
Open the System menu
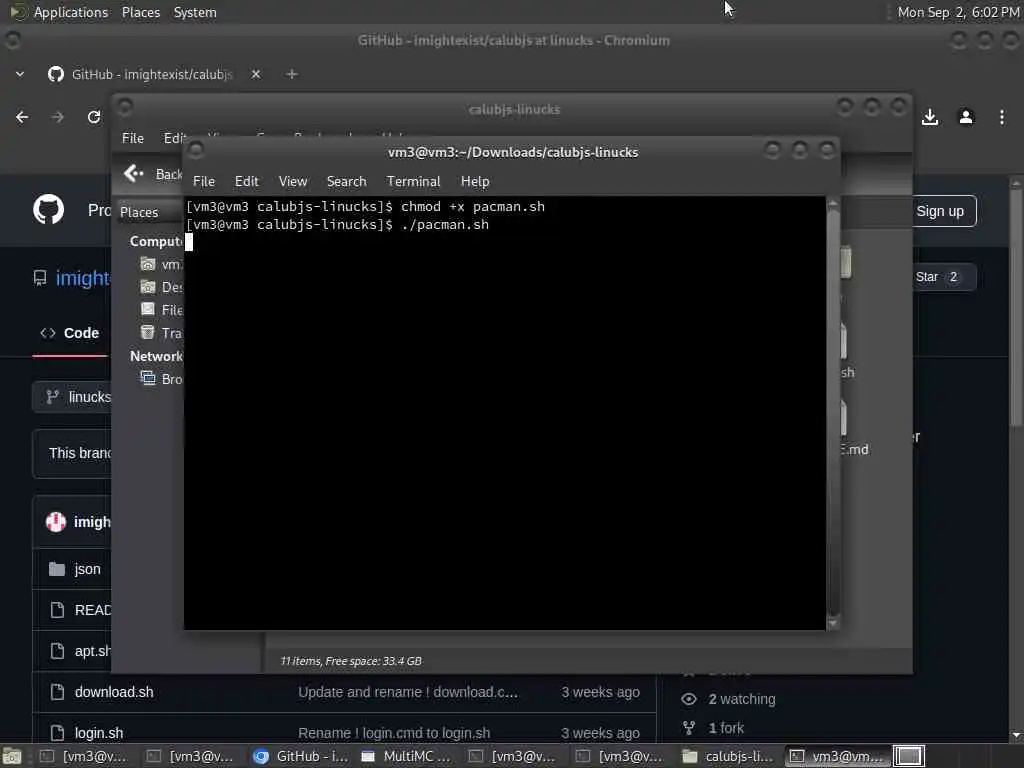click(195, 12)
